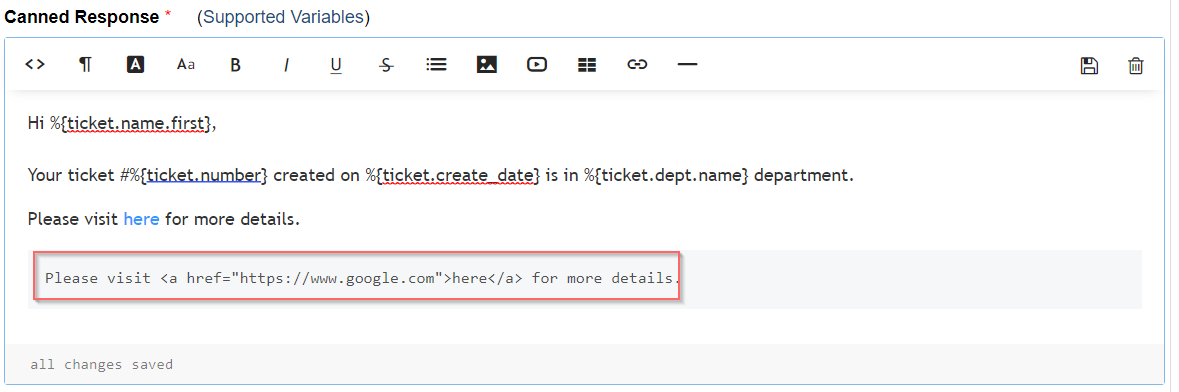Insert an image

(x=486, y=65)
